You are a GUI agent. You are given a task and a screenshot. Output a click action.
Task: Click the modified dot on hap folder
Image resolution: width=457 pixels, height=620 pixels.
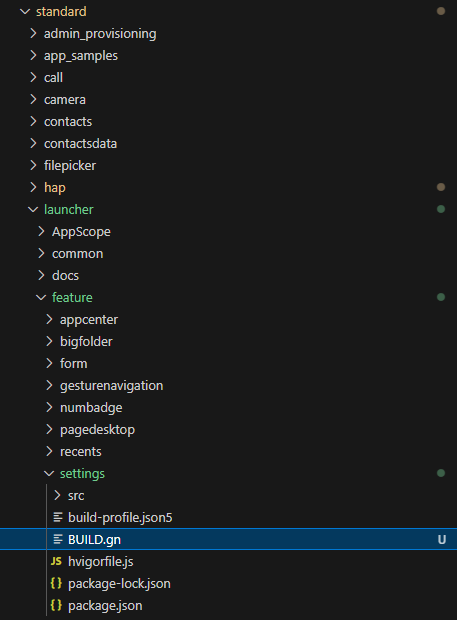pos(441,187)
